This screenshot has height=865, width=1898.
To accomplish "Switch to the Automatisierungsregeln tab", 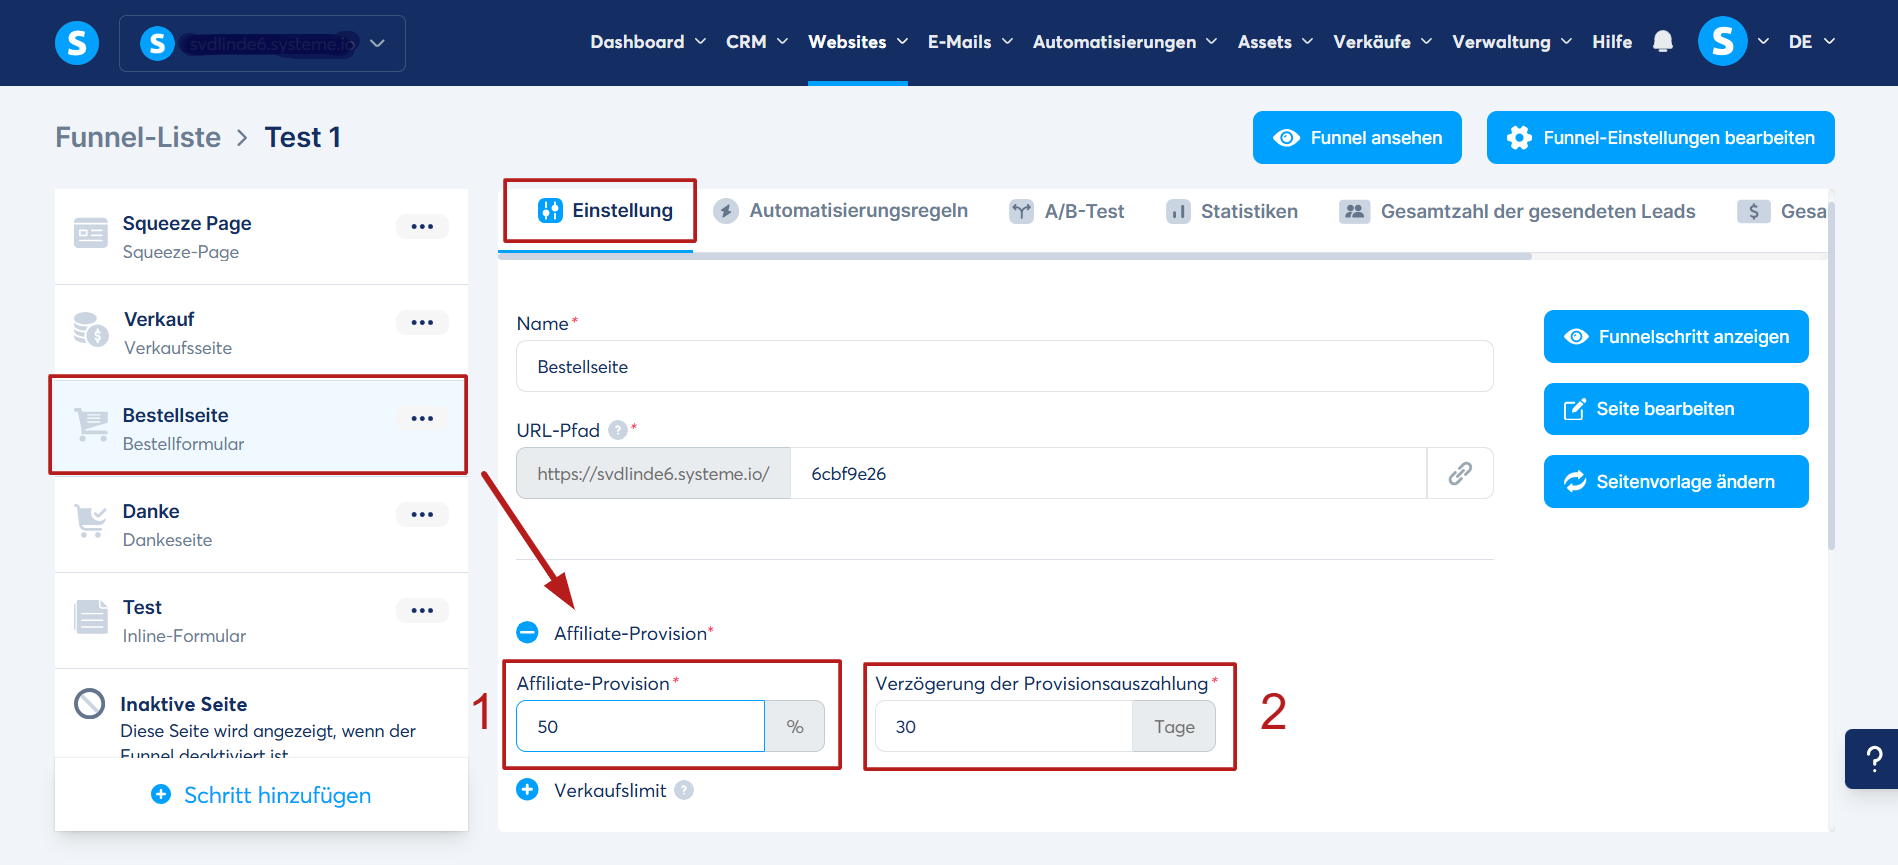I will click(841, 211).
